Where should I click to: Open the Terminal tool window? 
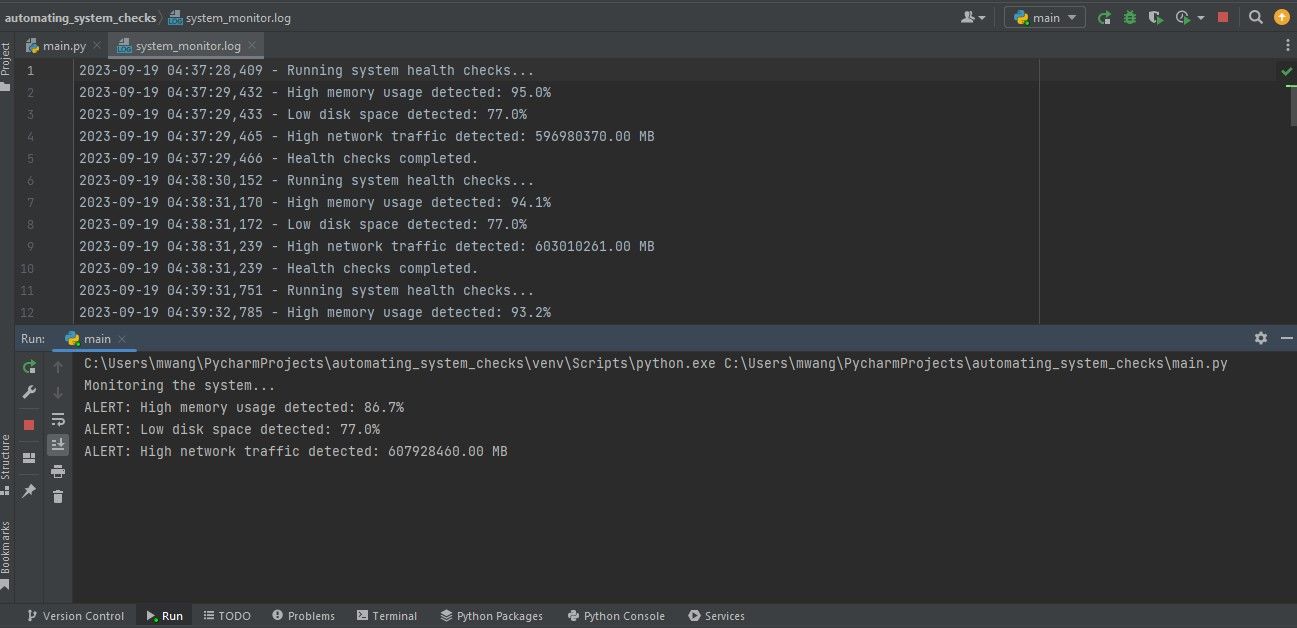point(386,615)
